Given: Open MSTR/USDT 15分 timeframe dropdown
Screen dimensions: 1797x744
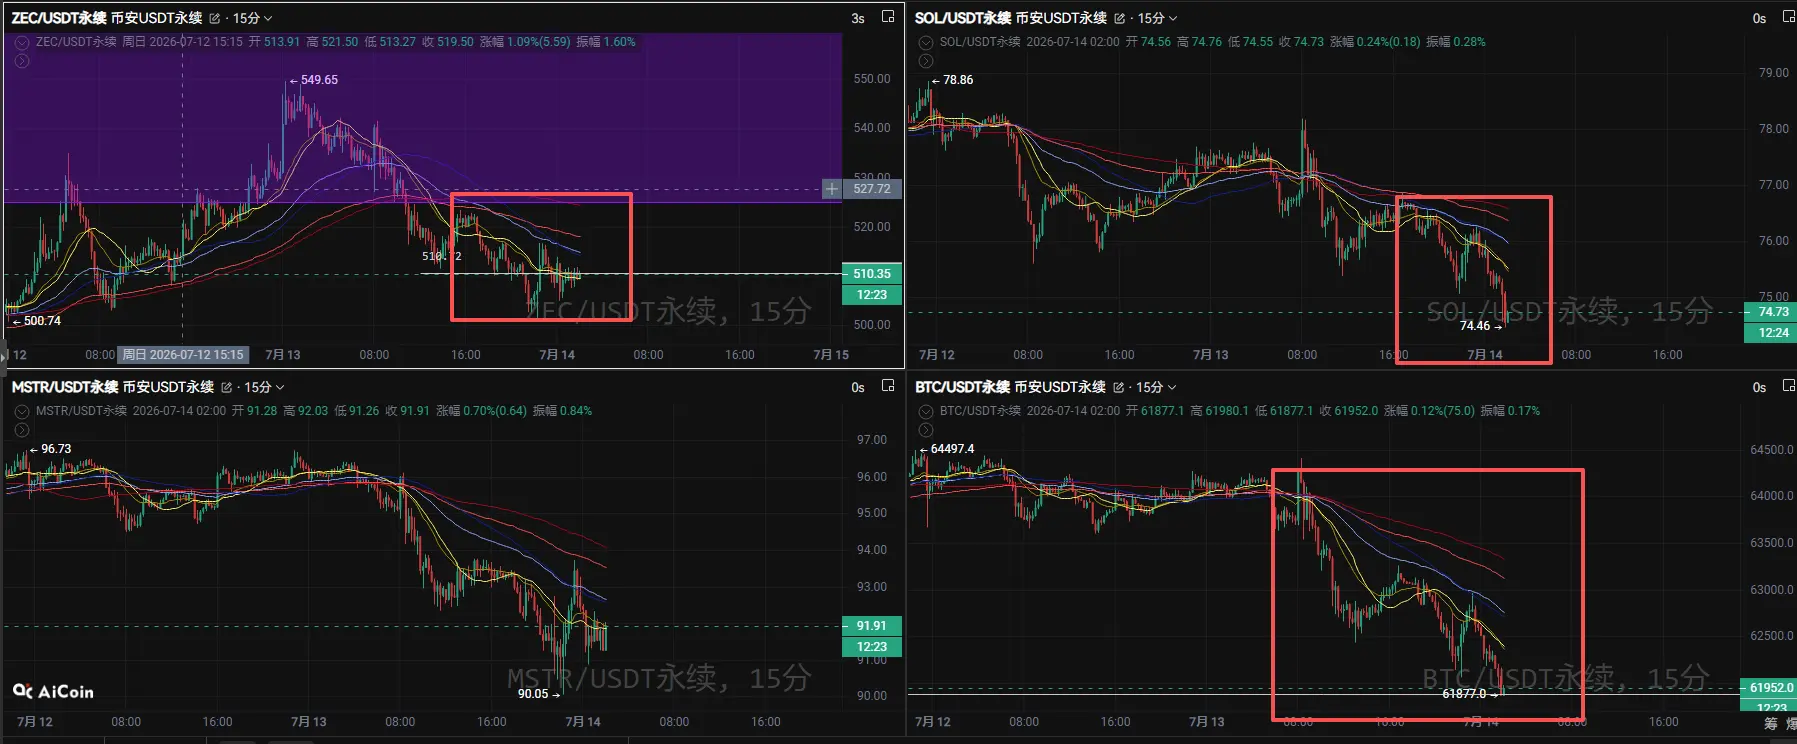Looking at the screenshot, I should 264,387.
